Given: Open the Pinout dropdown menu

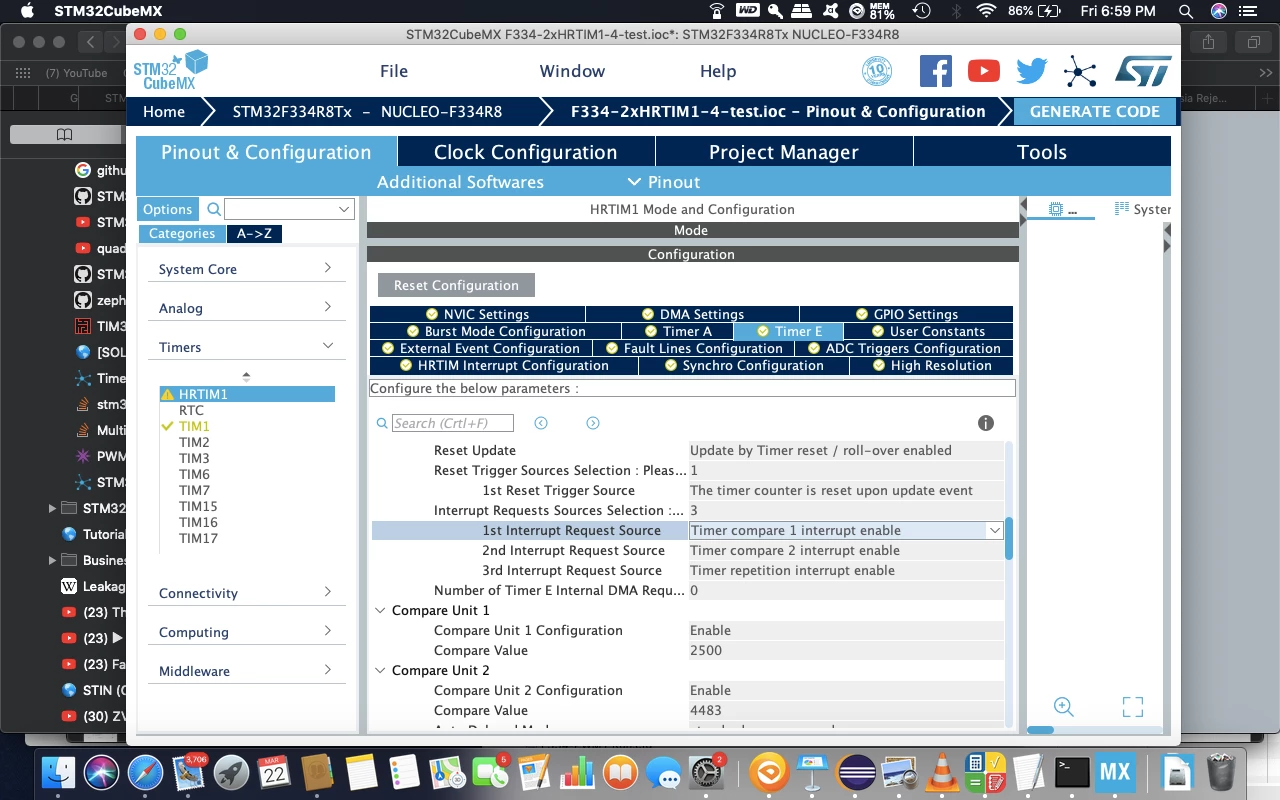Looking at the screenshot, I should pos(664,182).
